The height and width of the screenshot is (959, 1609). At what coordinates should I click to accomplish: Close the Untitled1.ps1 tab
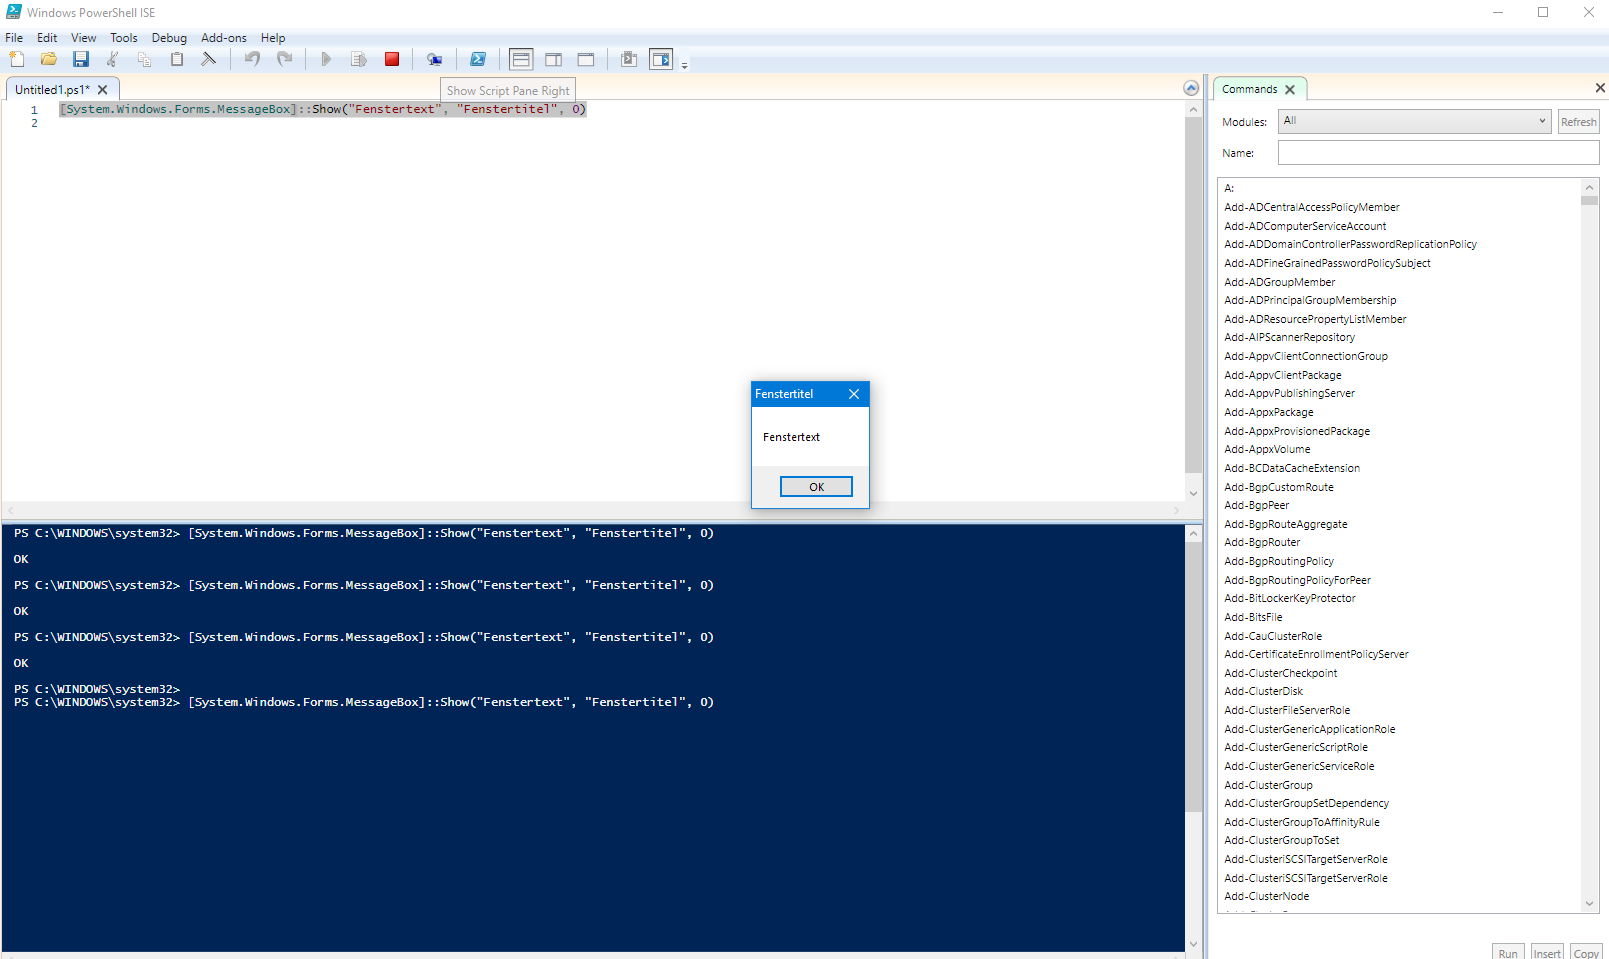(102, 90)
